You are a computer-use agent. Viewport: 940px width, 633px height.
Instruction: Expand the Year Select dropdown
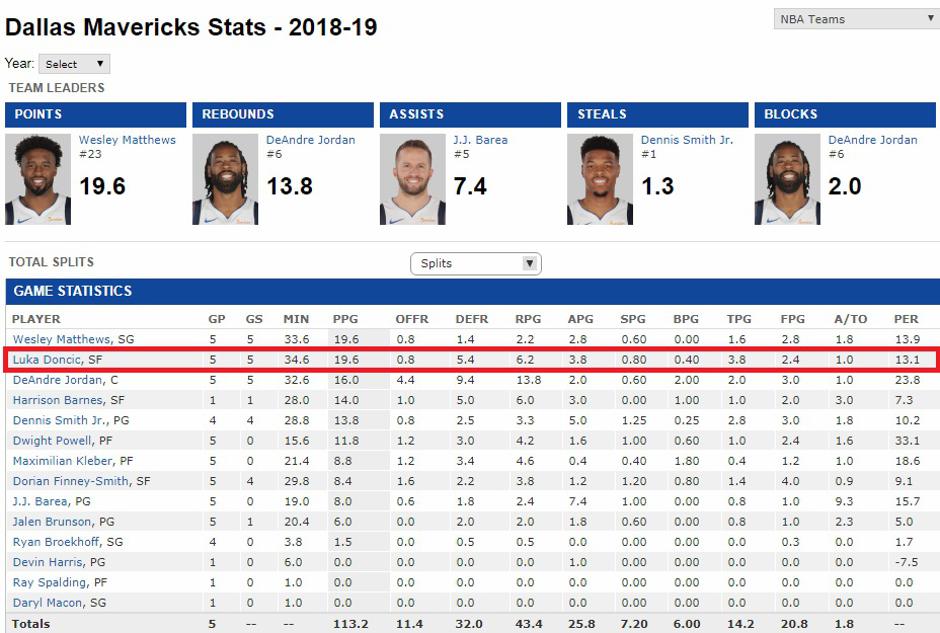73,64
